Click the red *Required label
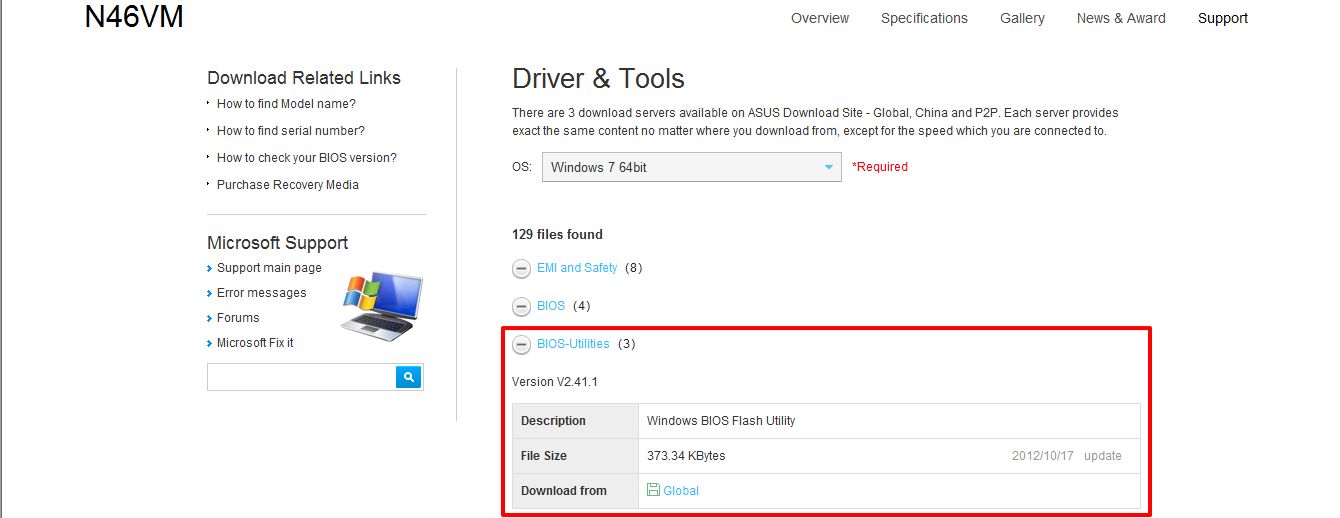The image size is (1340, 518). coord(880,167)
